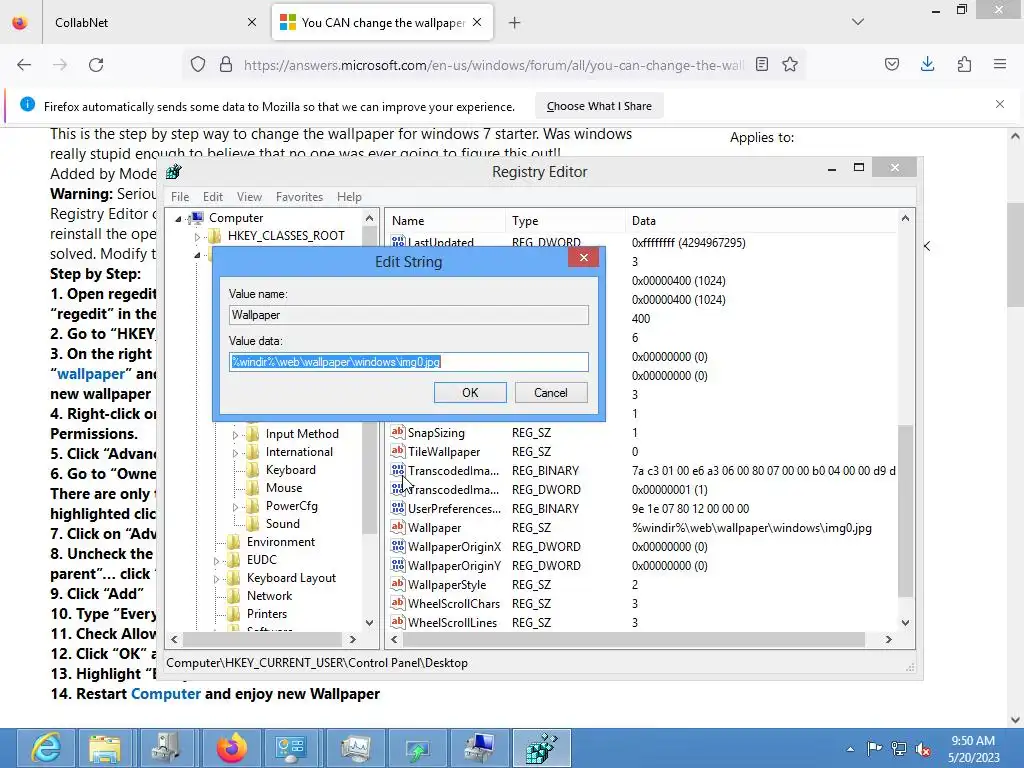Open the Firefox extensions icon

click(965, 65)
